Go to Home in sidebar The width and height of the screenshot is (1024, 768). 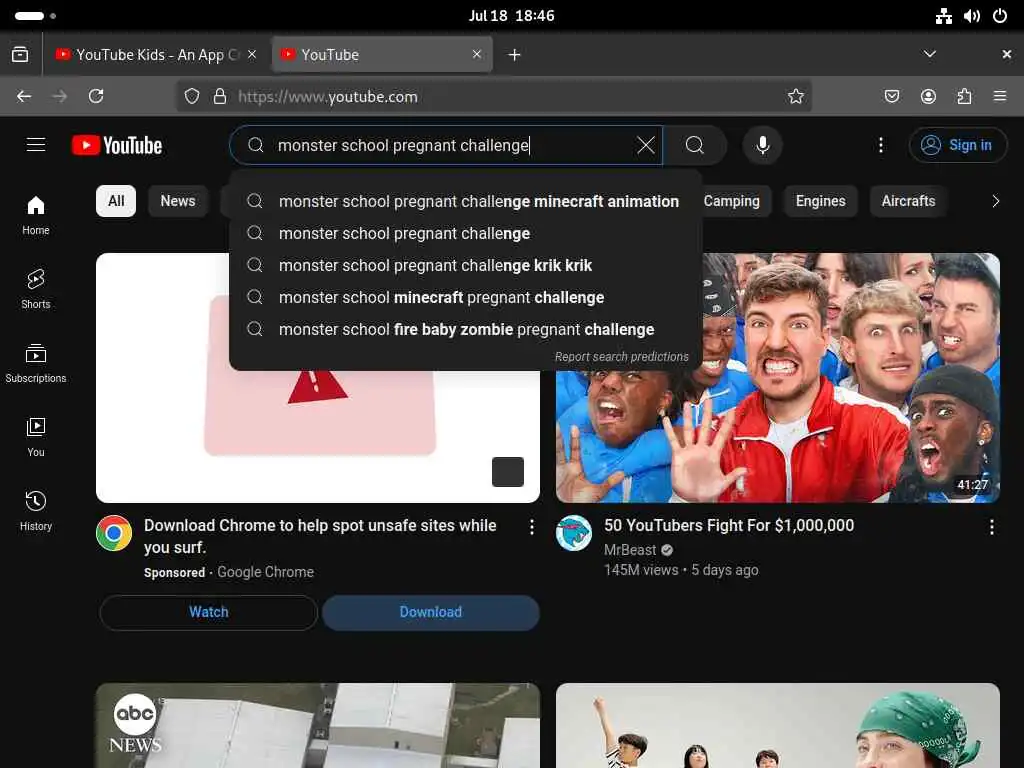[x=36, y=216]
